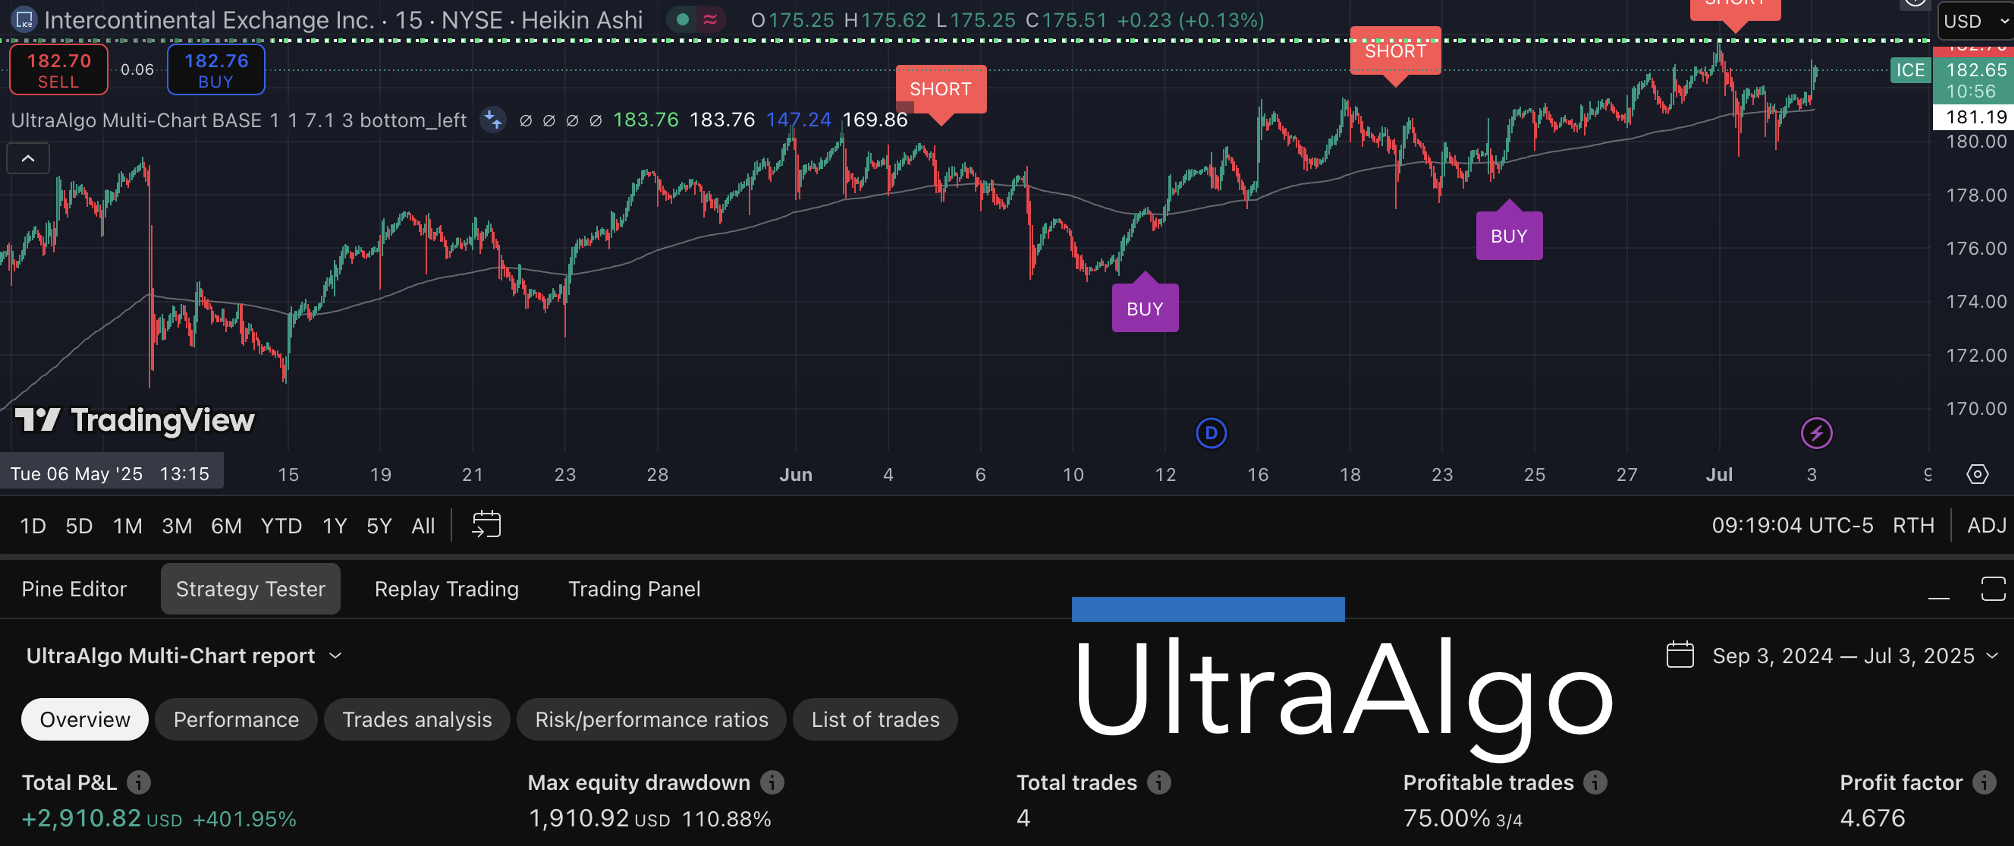This screenshot has width=2014, height=846.
Task: Select the Risk/performance ratios tab
Action: (x=652, y=720)
